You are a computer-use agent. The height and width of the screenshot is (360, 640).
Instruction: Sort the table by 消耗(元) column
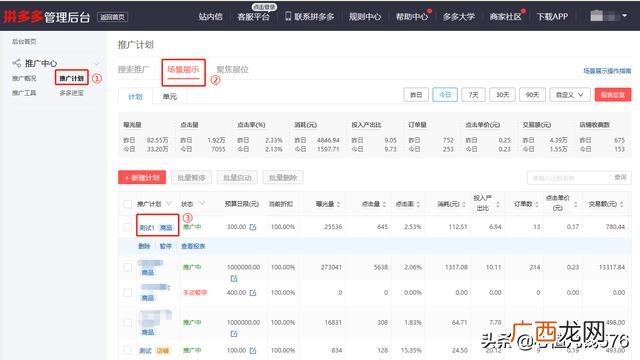pyautogui.click(x=464, y=204)
